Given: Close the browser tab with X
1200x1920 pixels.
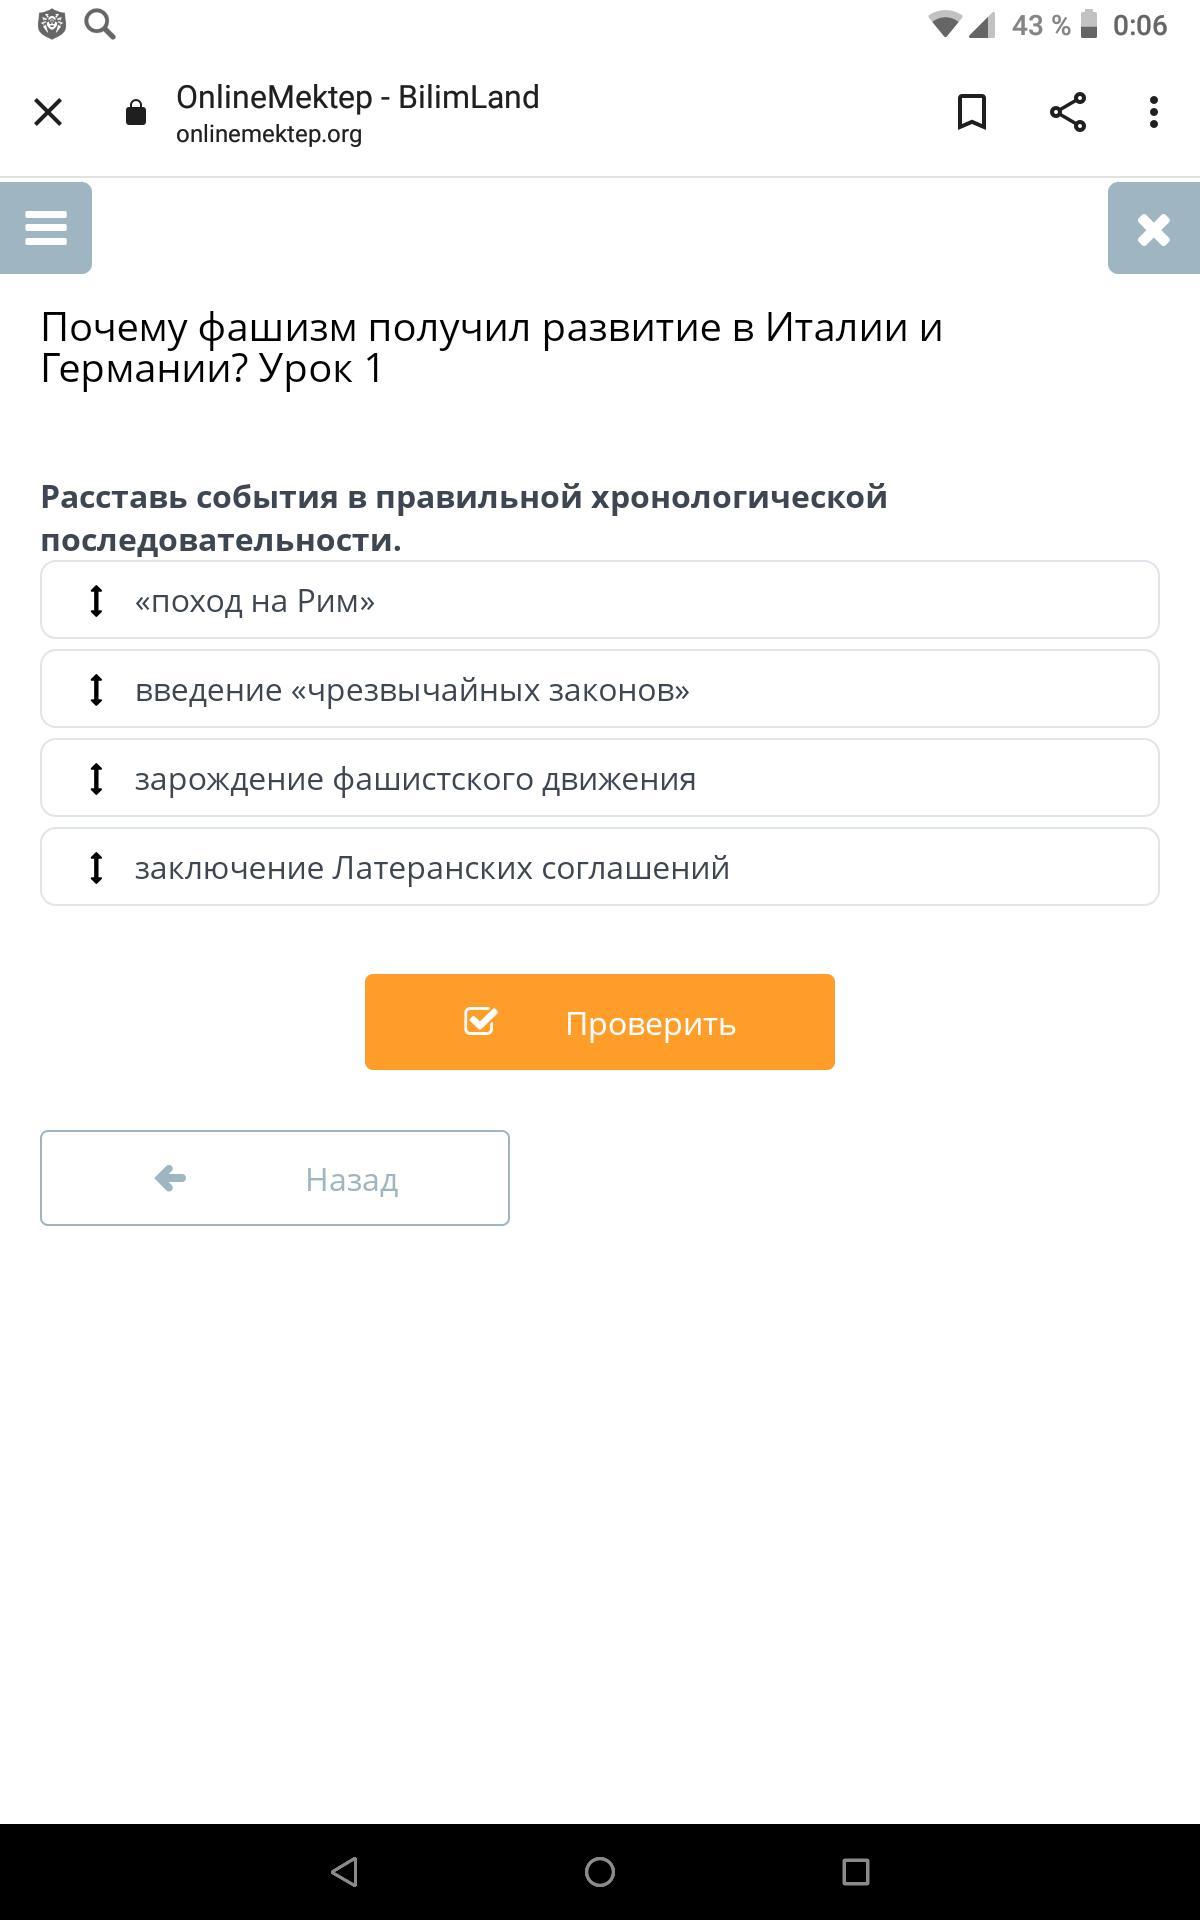Looking at the screenshot, I should [48, 112].
